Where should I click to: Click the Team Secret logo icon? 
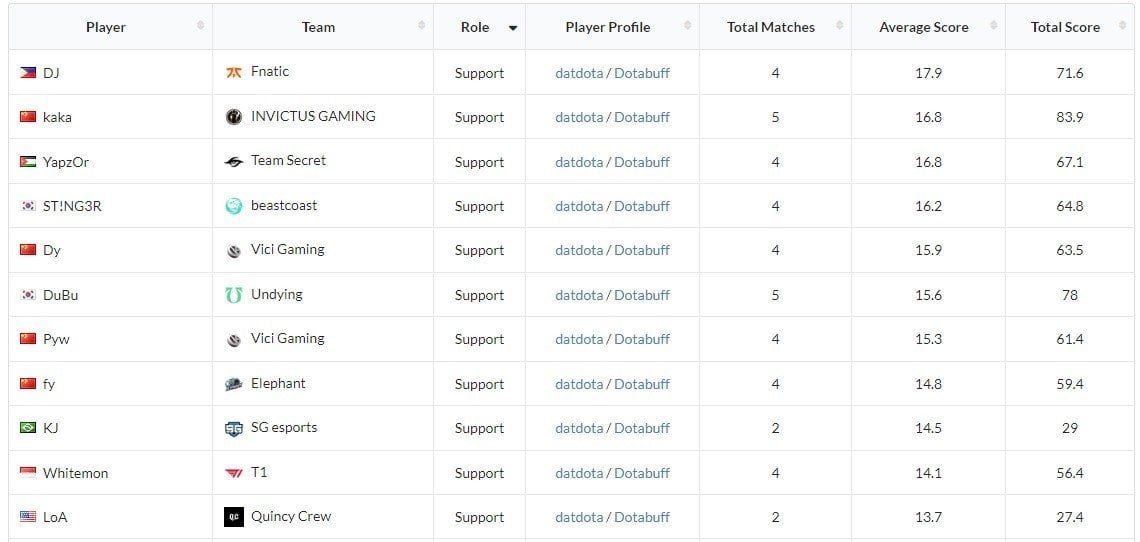pos(233,162)
